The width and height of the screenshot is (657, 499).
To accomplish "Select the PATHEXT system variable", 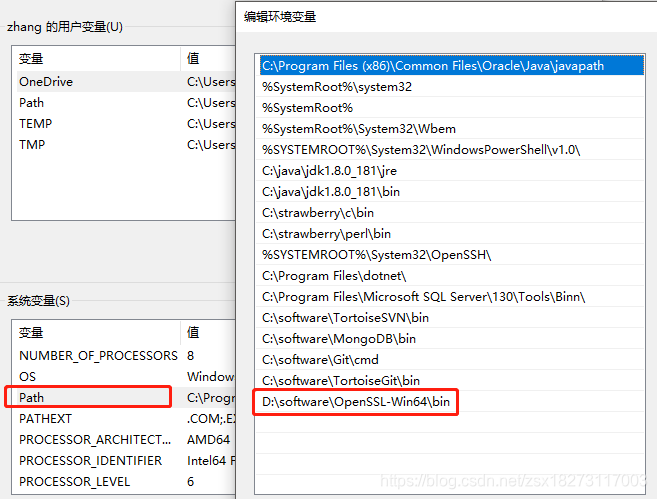I will pyautogui.click(x=126, y=419).
